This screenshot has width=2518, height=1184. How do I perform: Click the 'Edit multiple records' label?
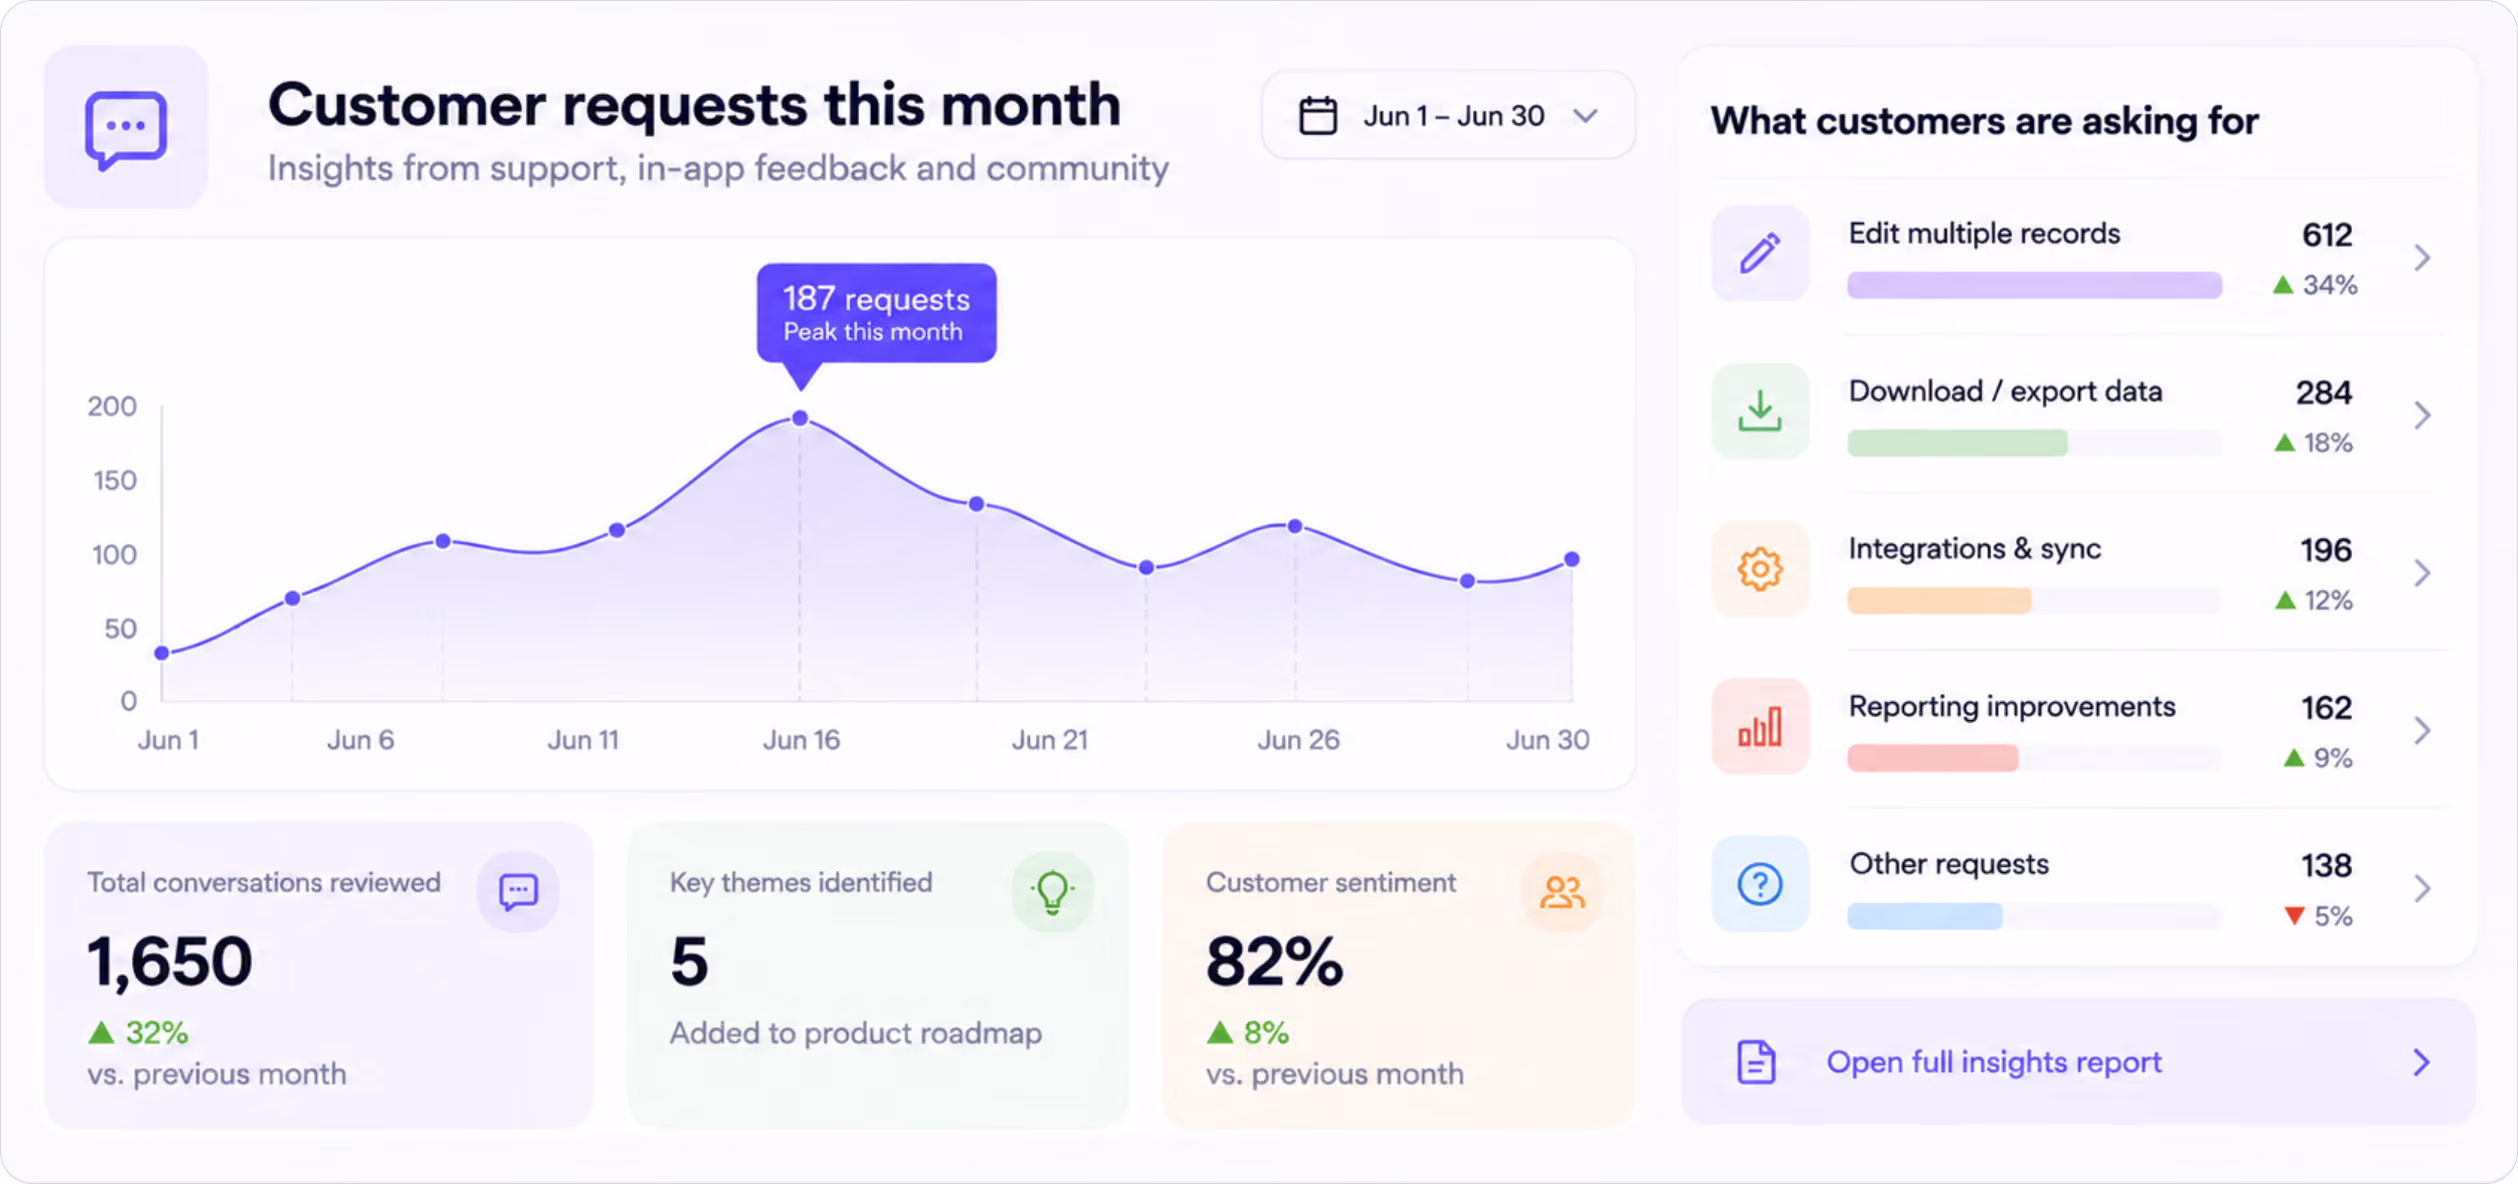pos(1984,234)
